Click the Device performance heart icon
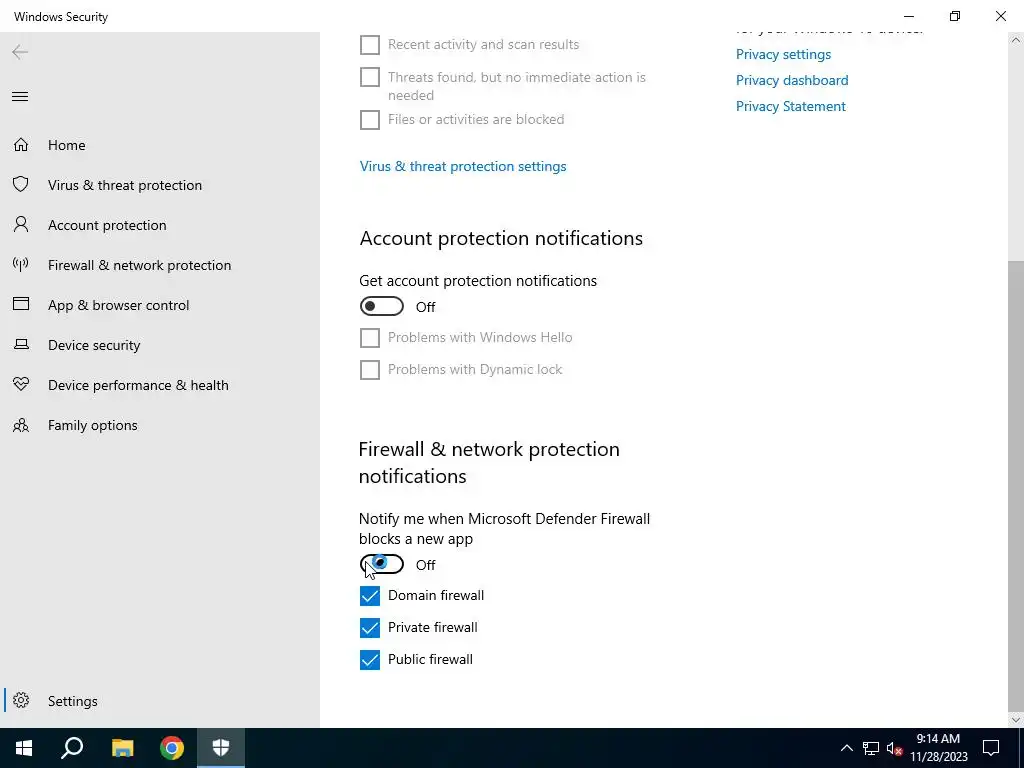 coord(21,384)
